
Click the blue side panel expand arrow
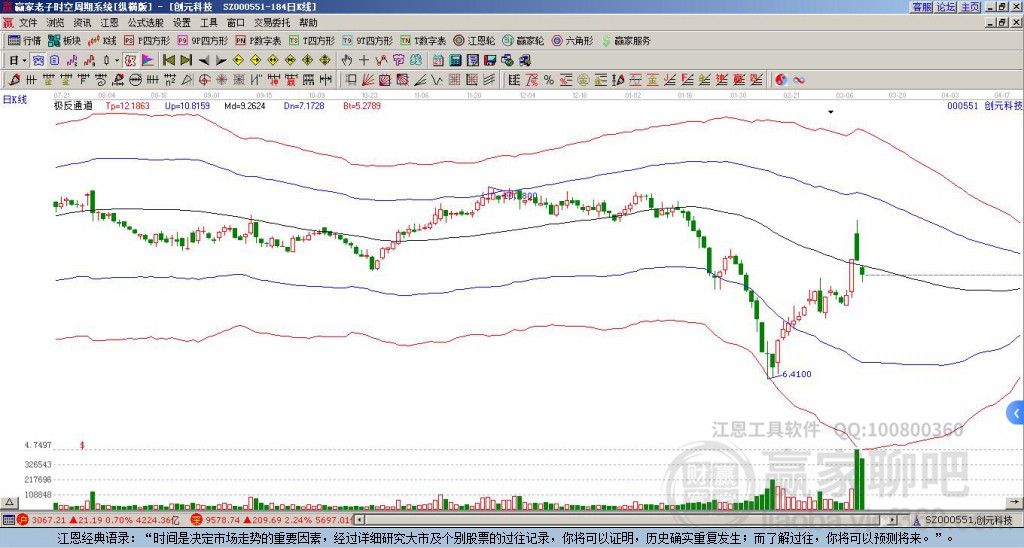[x=1017, y=413]
